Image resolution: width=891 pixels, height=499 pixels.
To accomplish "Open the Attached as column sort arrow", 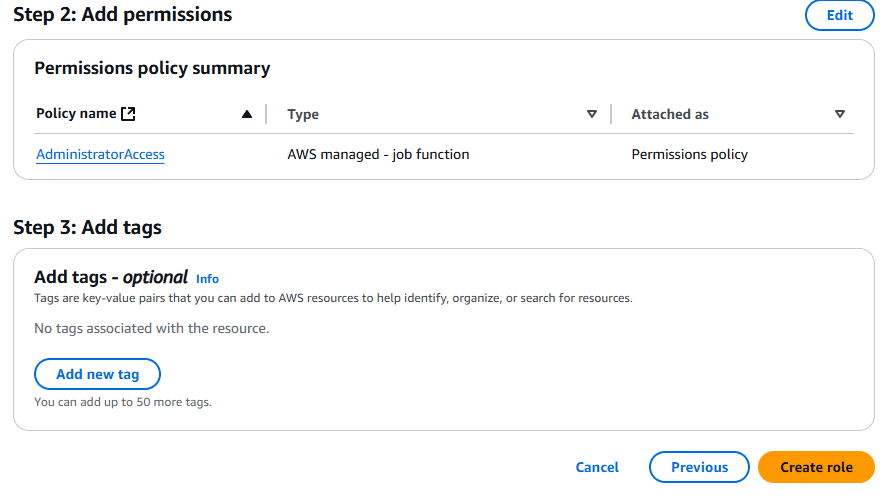I will [839, 114].
